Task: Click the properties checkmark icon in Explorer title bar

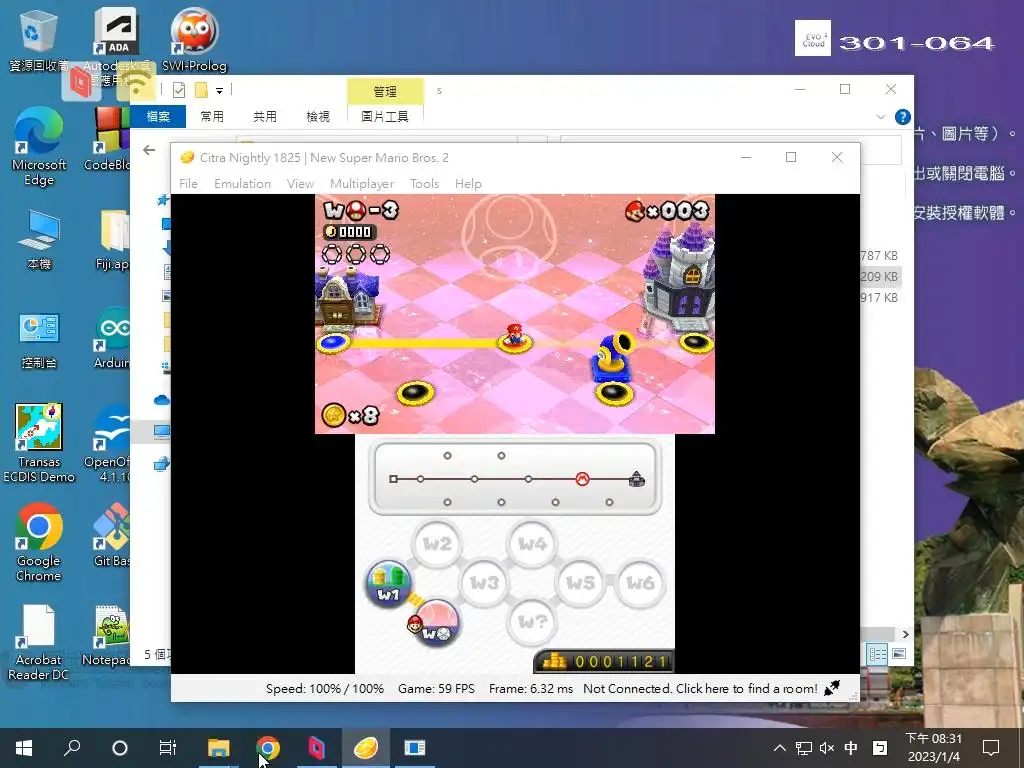Action: click(179, 90)
